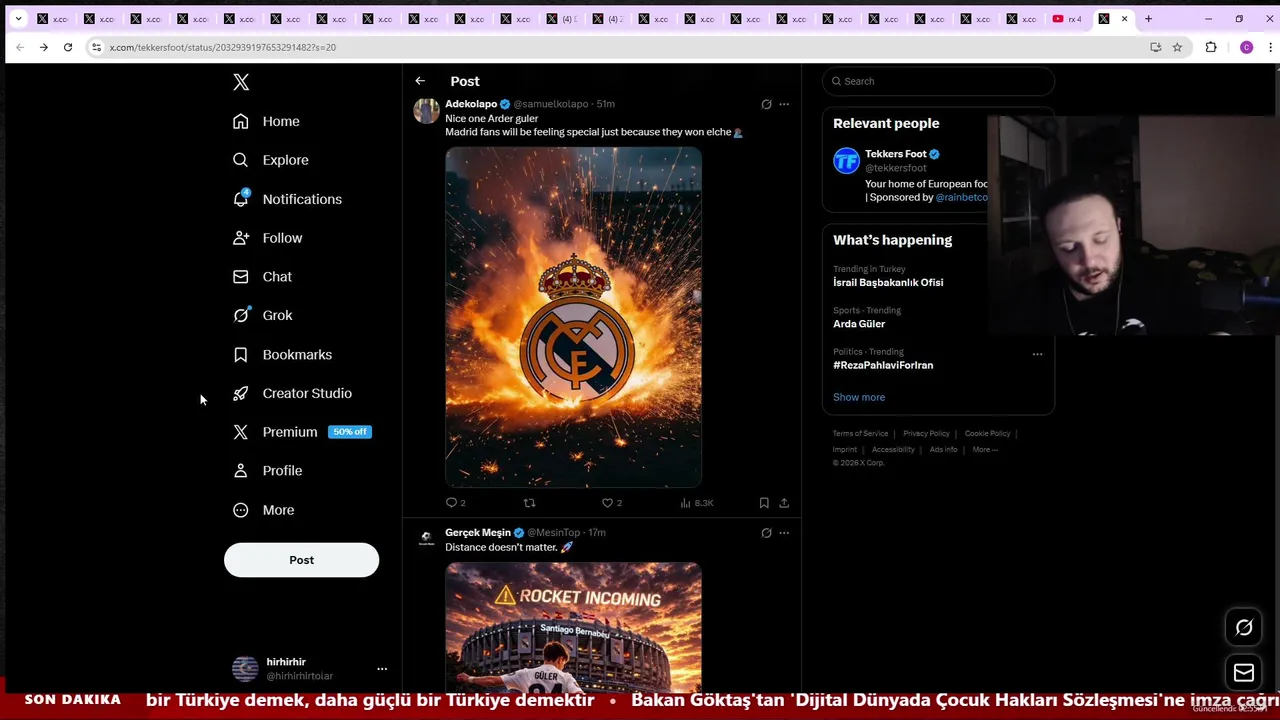Screen dimensions: 1280x720
Task: Share Adekolapo's post
Action: pyautogui.click(x=784, y=503)
